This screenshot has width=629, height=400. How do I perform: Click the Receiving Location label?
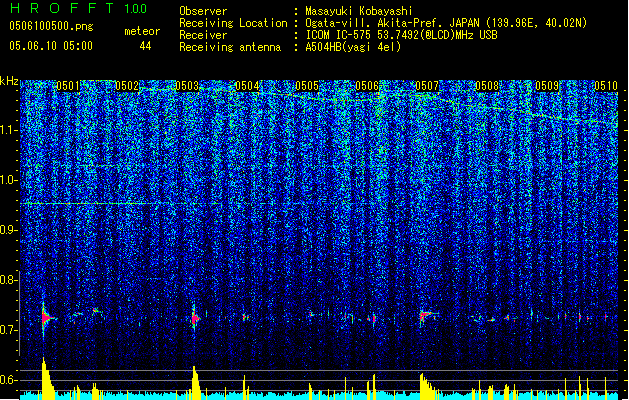coord(233,23)
